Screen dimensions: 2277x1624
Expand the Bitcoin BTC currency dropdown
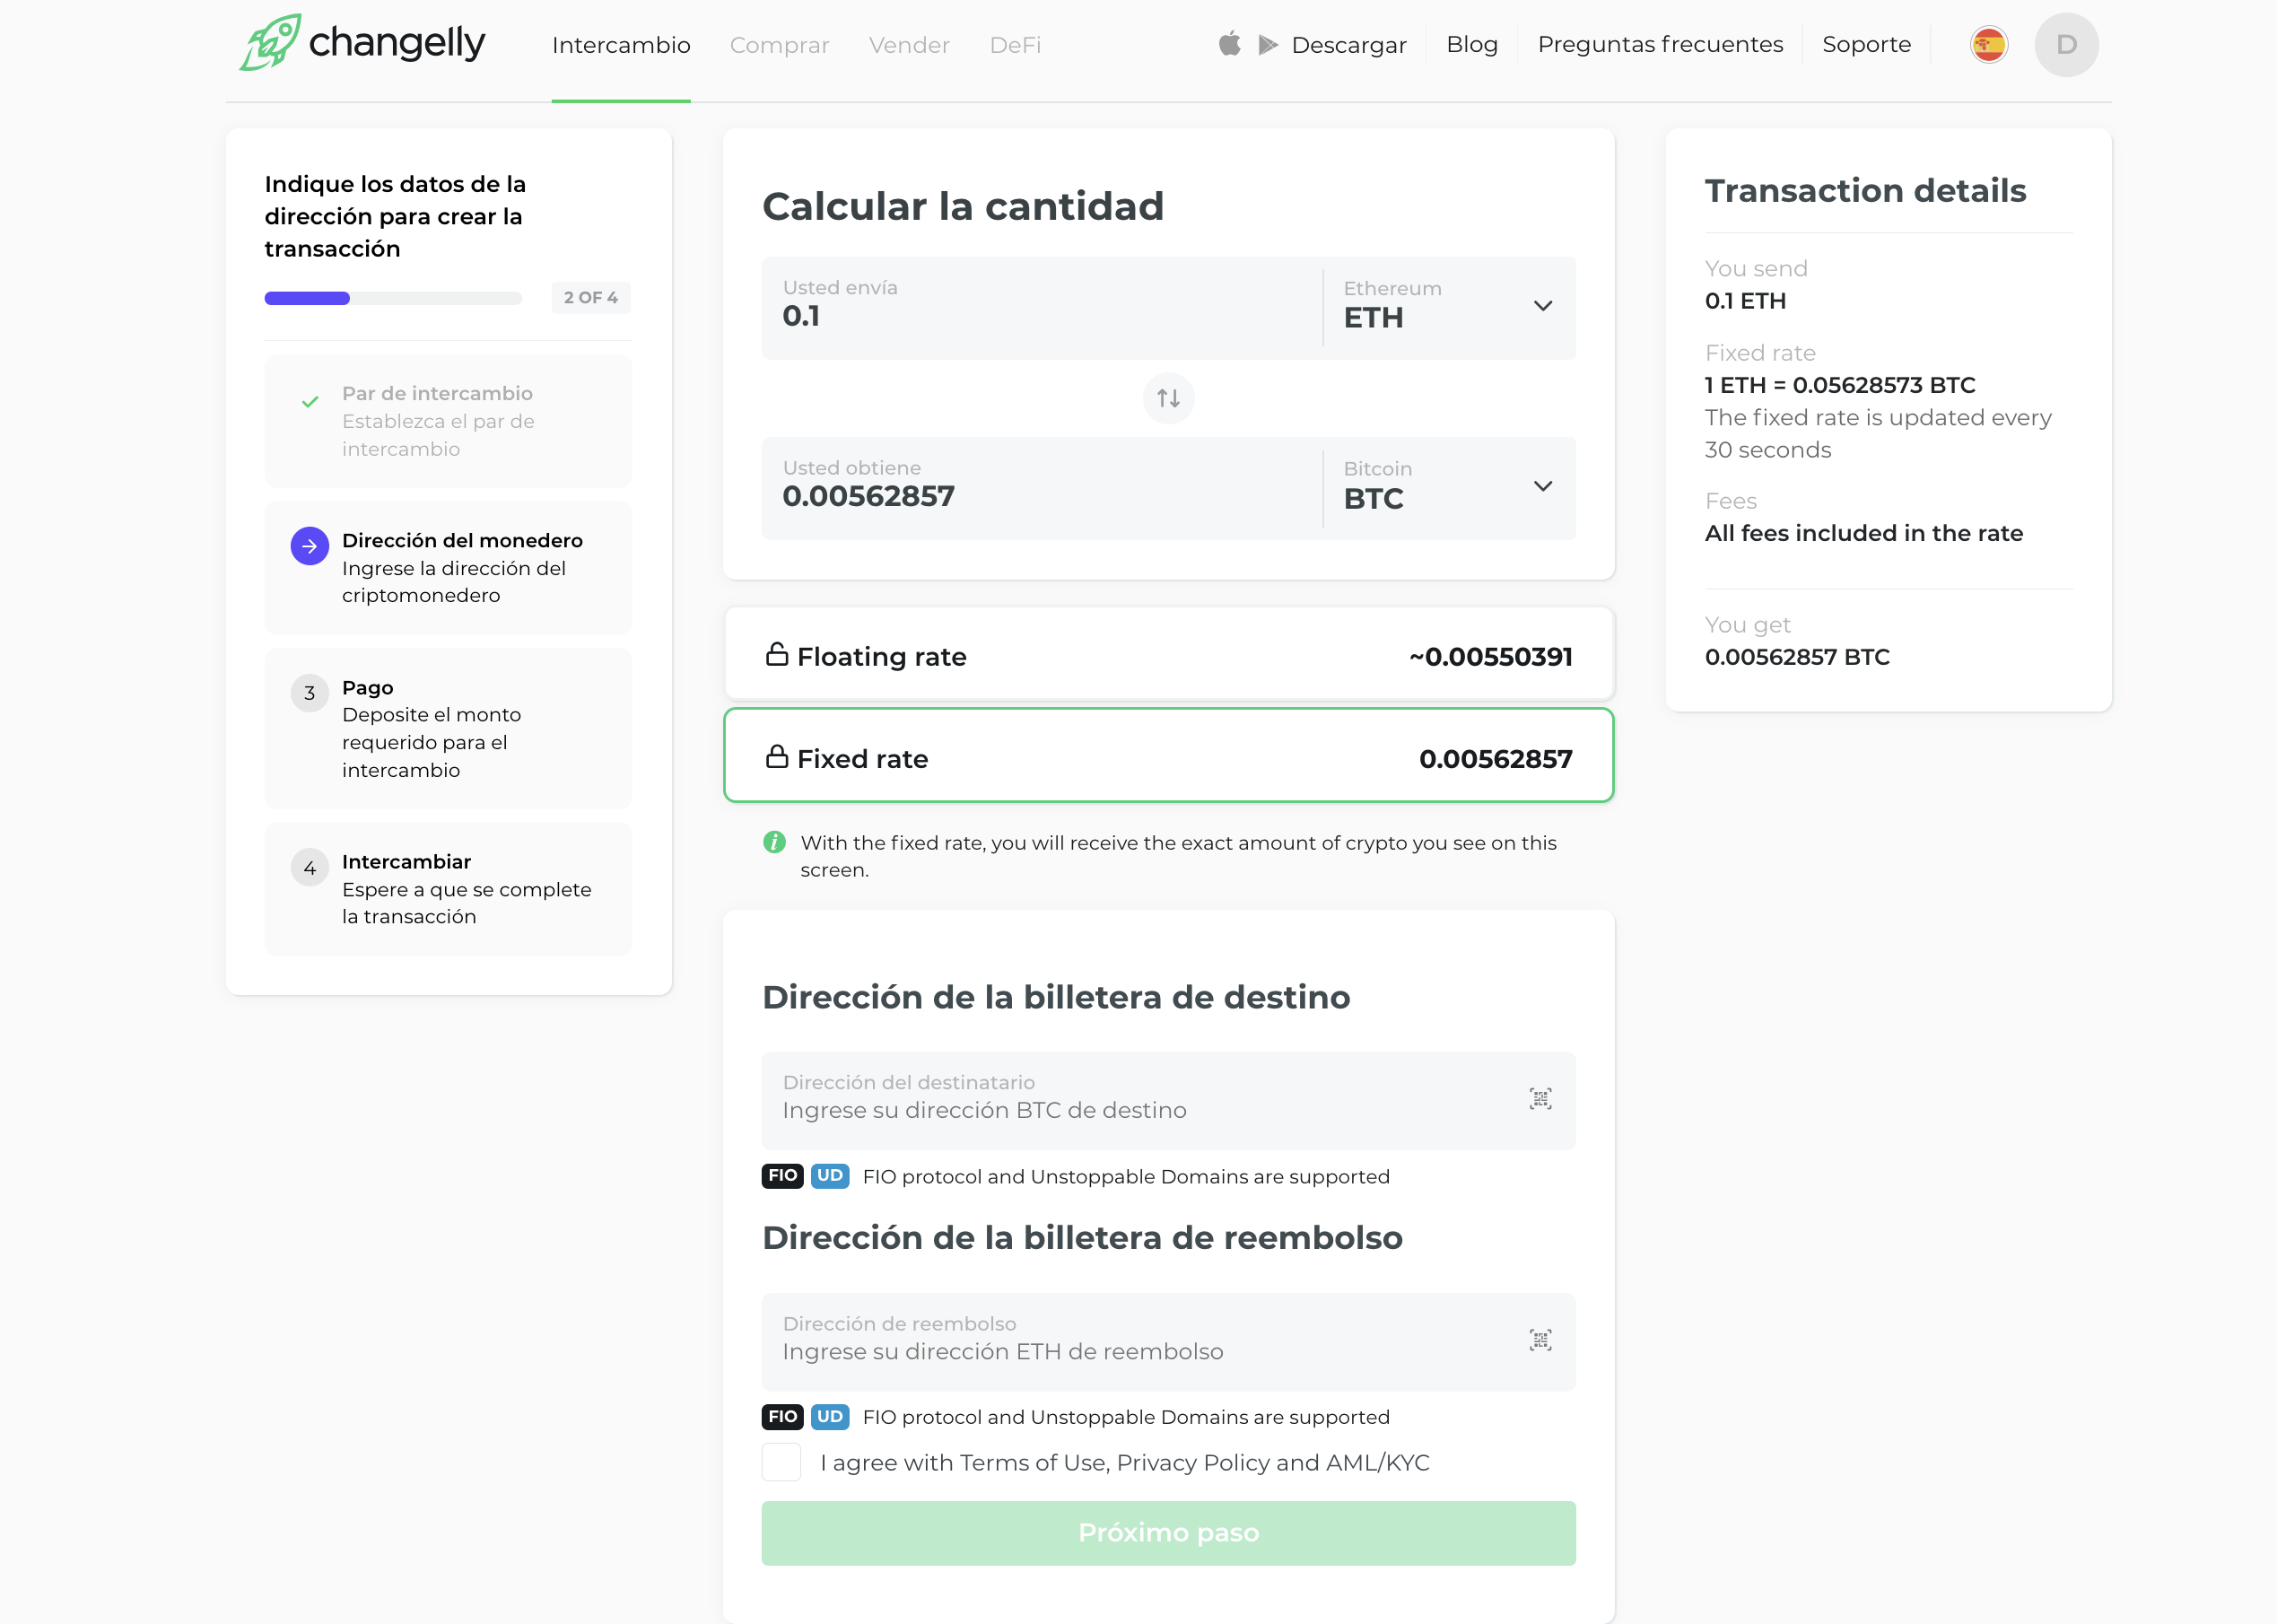coord(1542,487)
